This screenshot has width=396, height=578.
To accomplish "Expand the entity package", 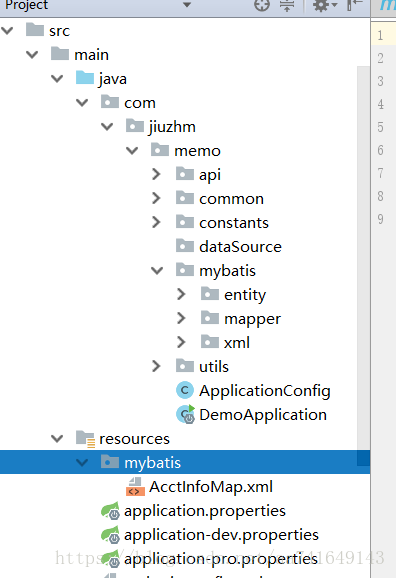I will tap(181, 294).
